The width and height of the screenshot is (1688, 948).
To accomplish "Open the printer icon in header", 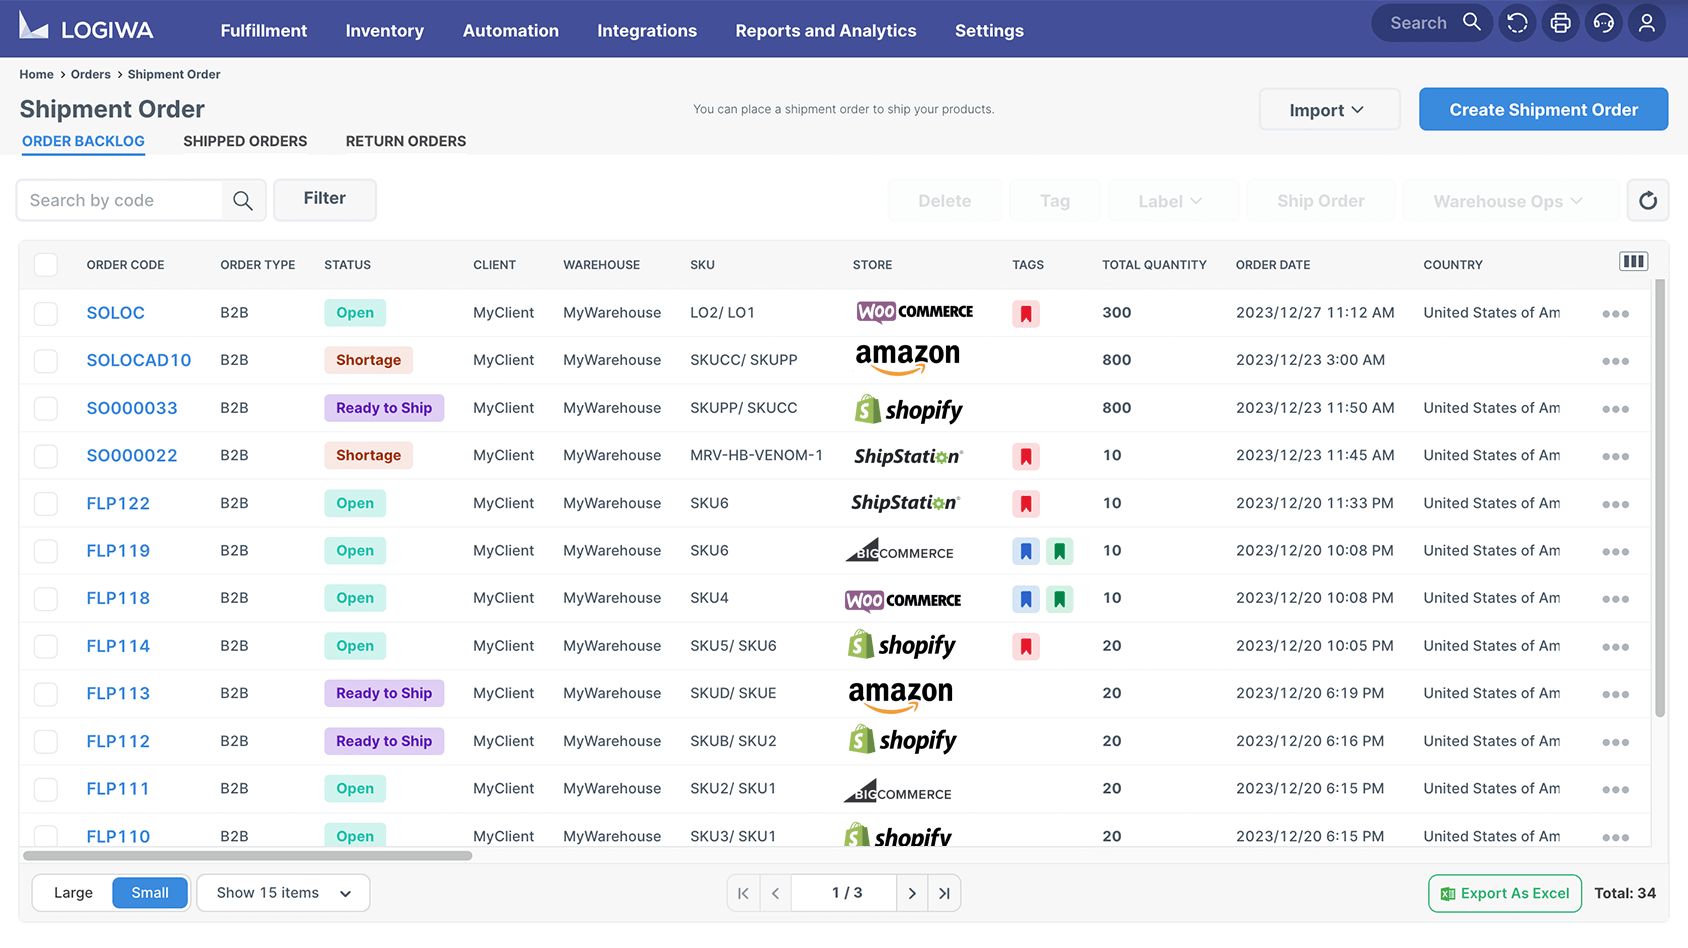I will (x=1560, y=23).
